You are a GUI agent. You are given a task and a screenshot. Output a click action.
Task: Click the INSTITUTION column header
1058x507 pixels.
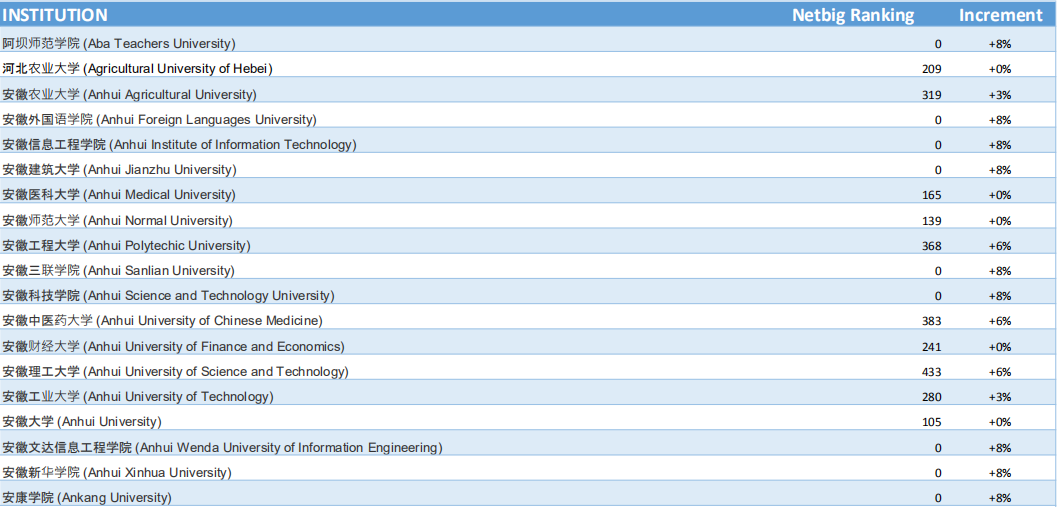click(55, 15)
